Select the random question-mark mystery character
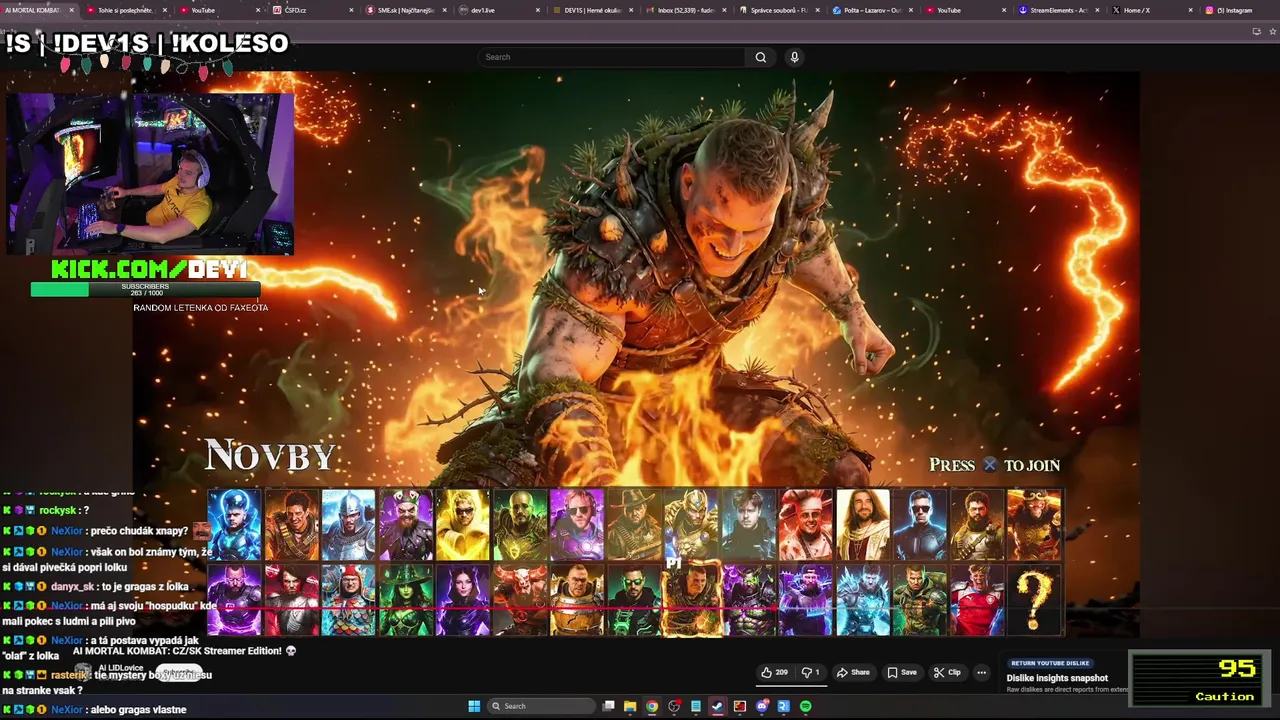 [x=1034, y=600]
